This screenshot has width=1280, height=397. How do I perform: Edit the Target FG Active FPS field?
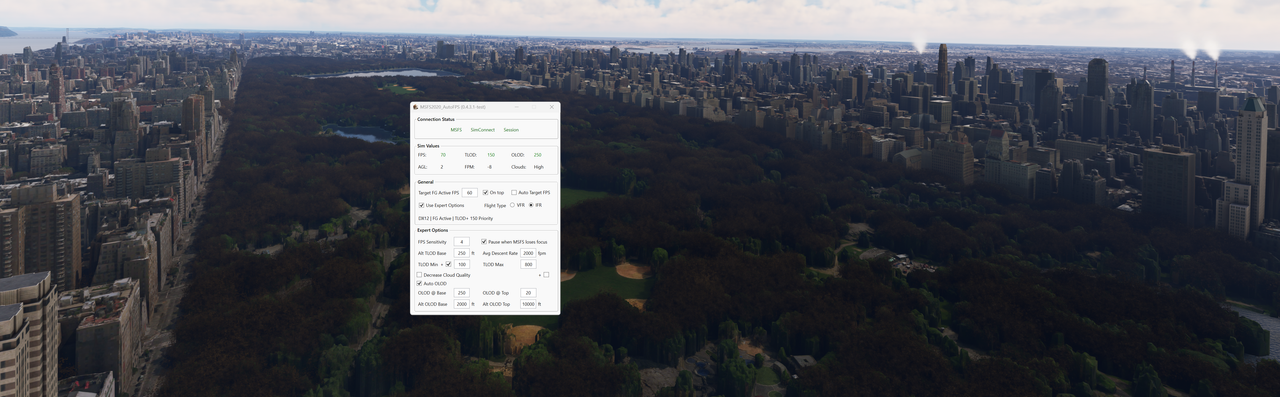470,192
